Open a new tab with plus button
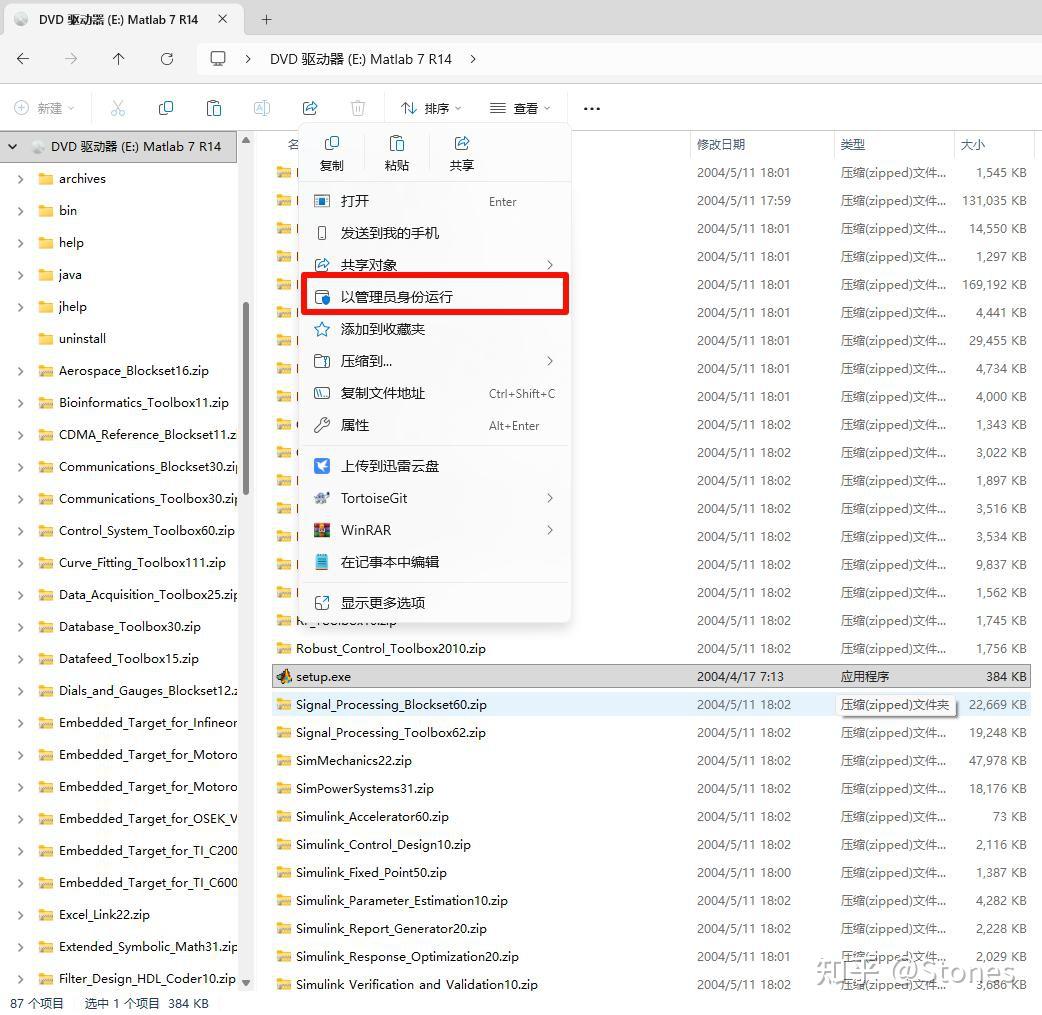The image size is (1042, 1015). tap(266, 19)
